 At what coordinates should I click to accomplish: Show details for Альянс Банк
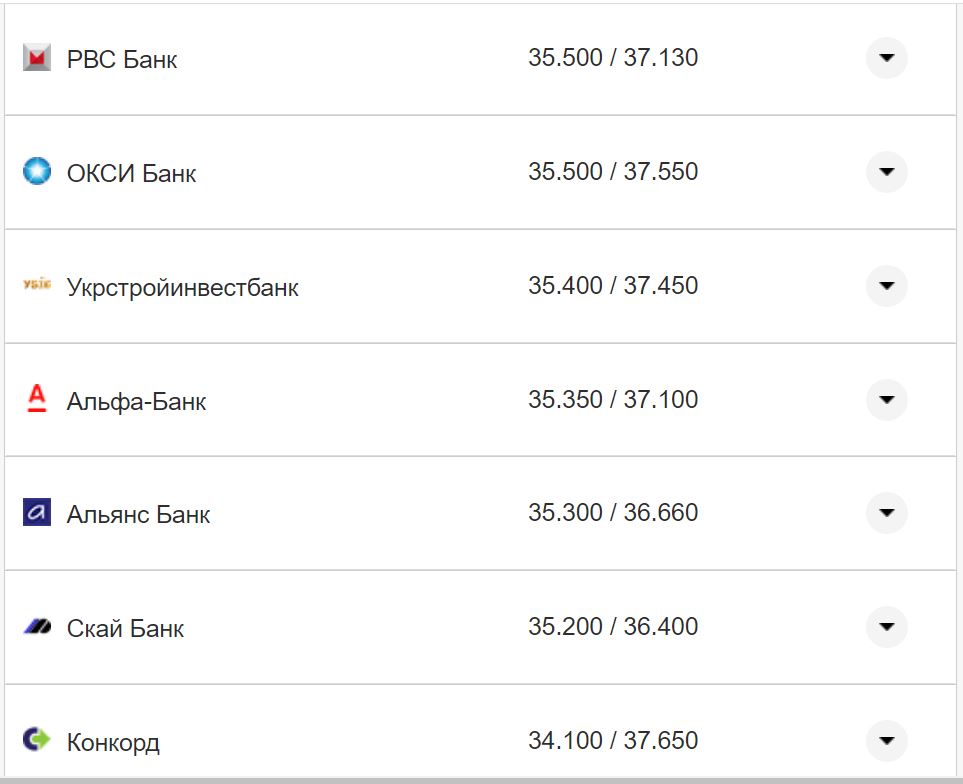(x=886, y=513)
